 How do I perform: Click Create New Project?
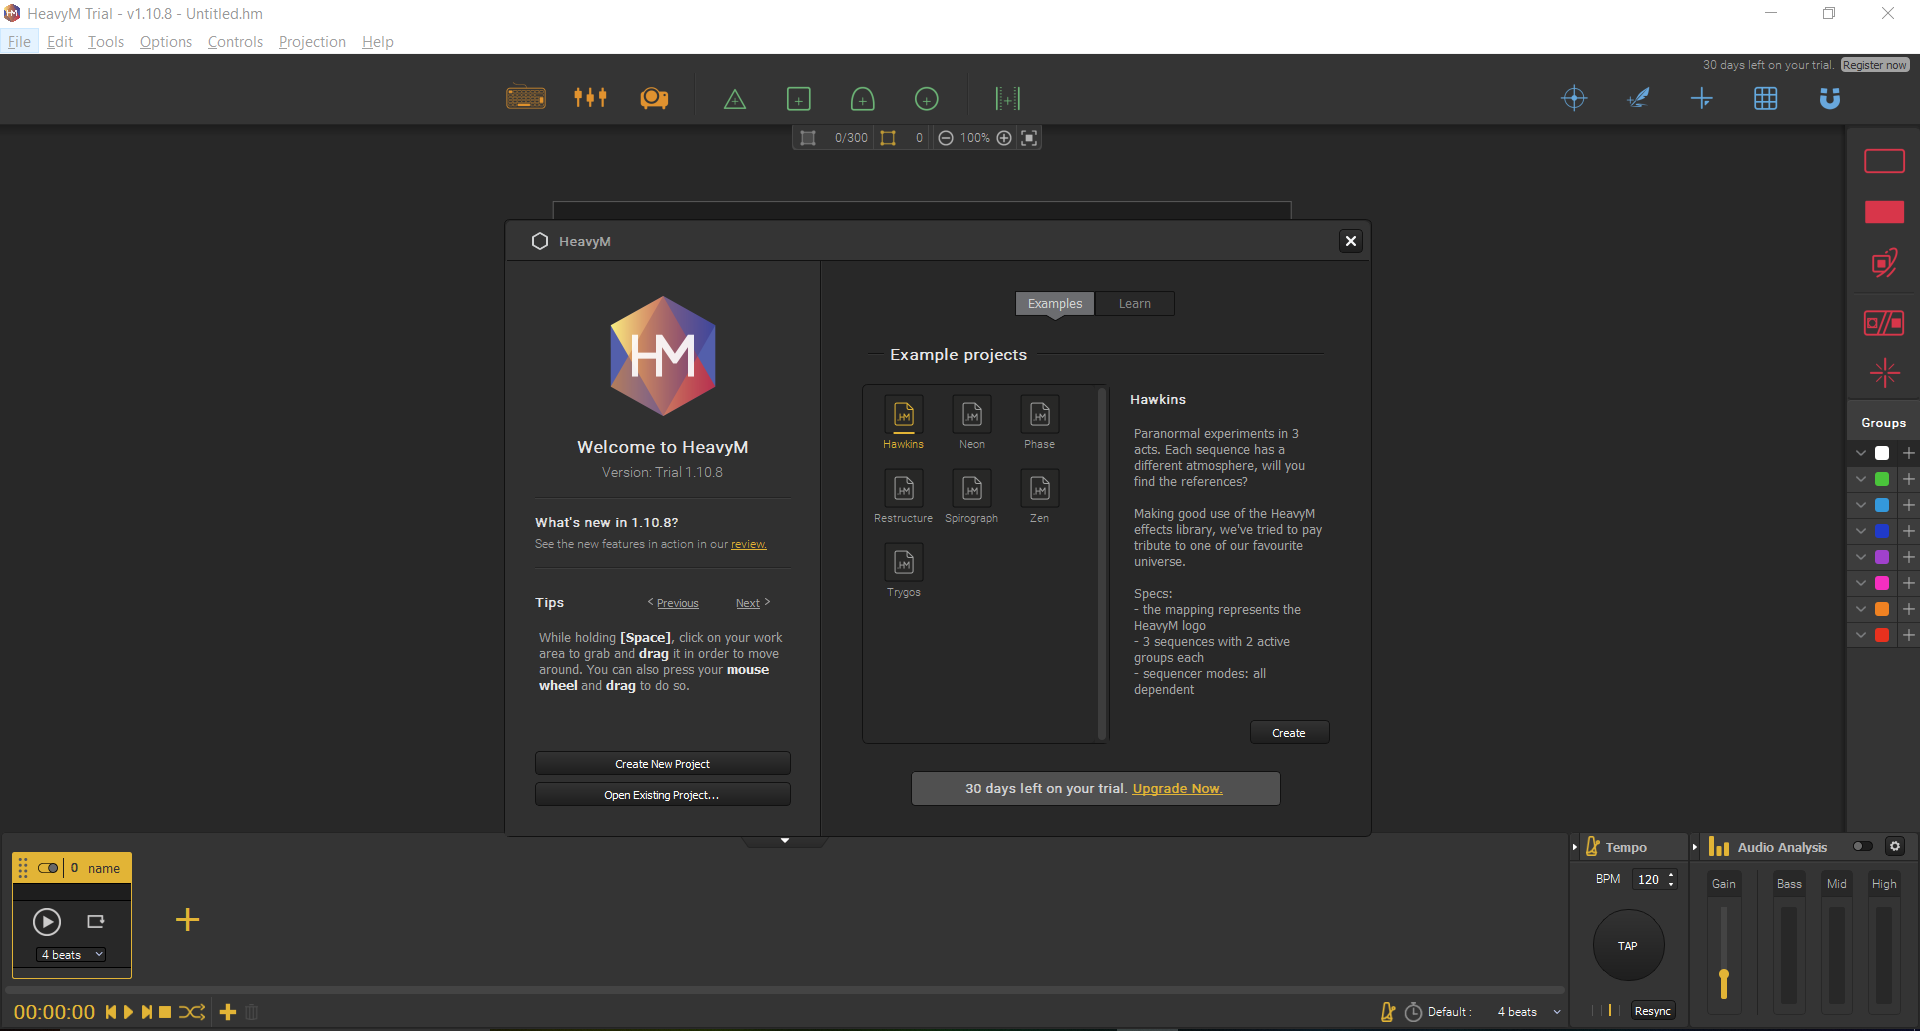pos(662,763)
